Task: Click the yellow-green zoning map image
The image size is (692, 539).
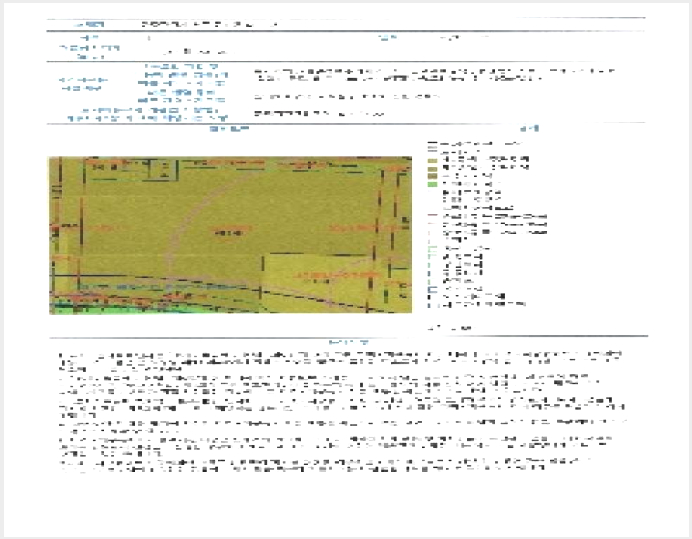Action: (230, 235)
